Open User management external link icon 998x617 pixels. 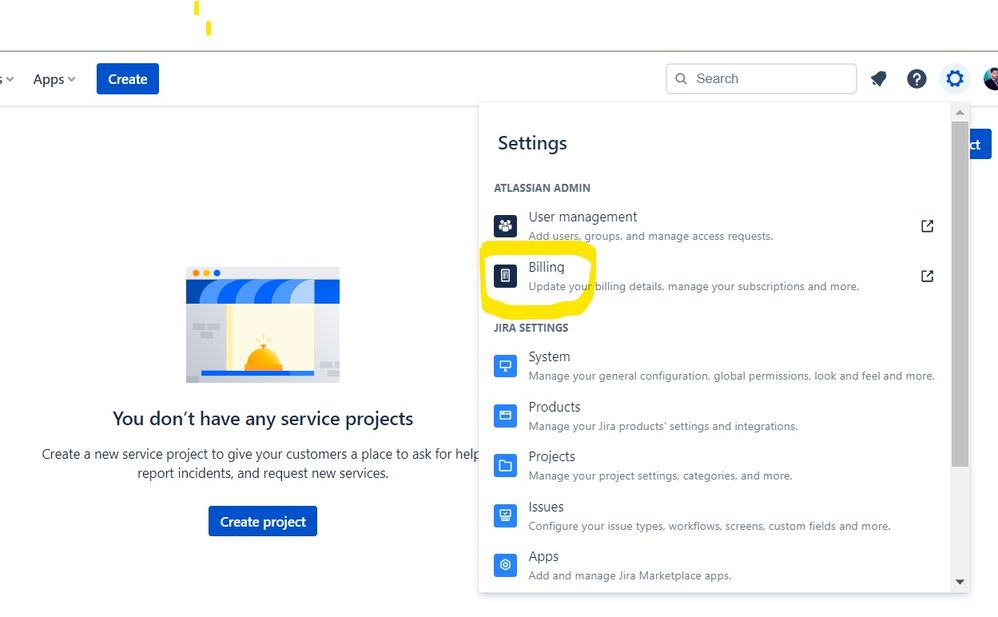[x=927, y=226]
